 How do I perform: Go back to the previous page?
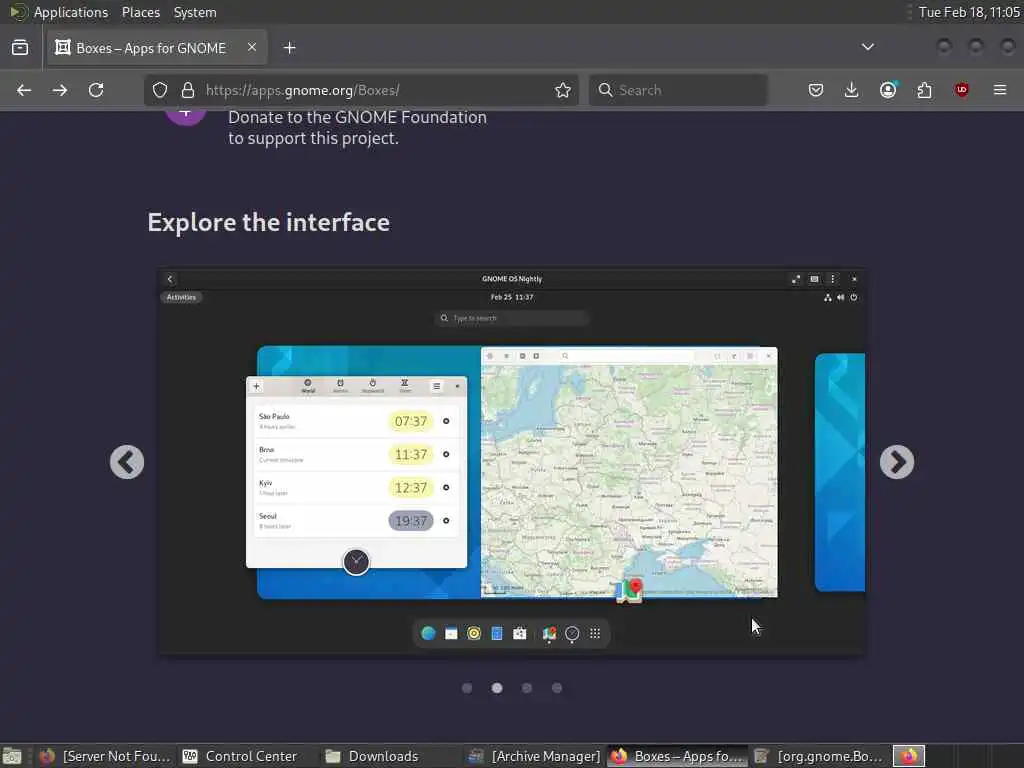[x=24, y=90]
